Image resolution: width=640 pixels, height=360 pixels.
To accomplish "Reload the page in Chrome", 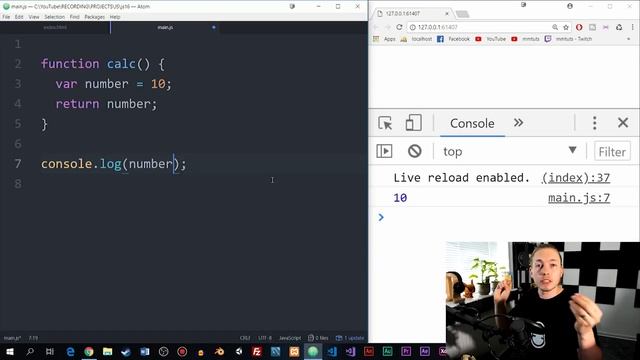I will tap(399, 27).
